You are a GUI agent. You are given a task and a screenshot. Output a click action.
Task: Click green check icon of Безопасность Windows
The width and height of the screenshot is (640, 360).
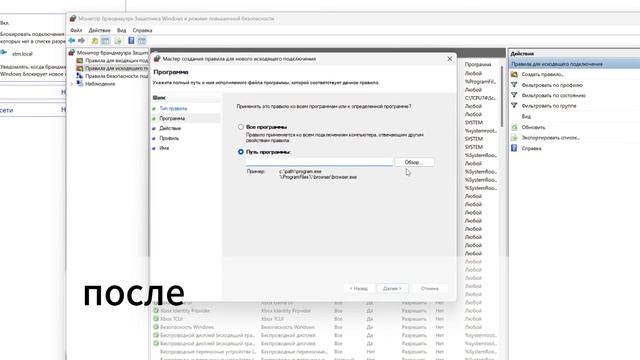pos(156,327)
